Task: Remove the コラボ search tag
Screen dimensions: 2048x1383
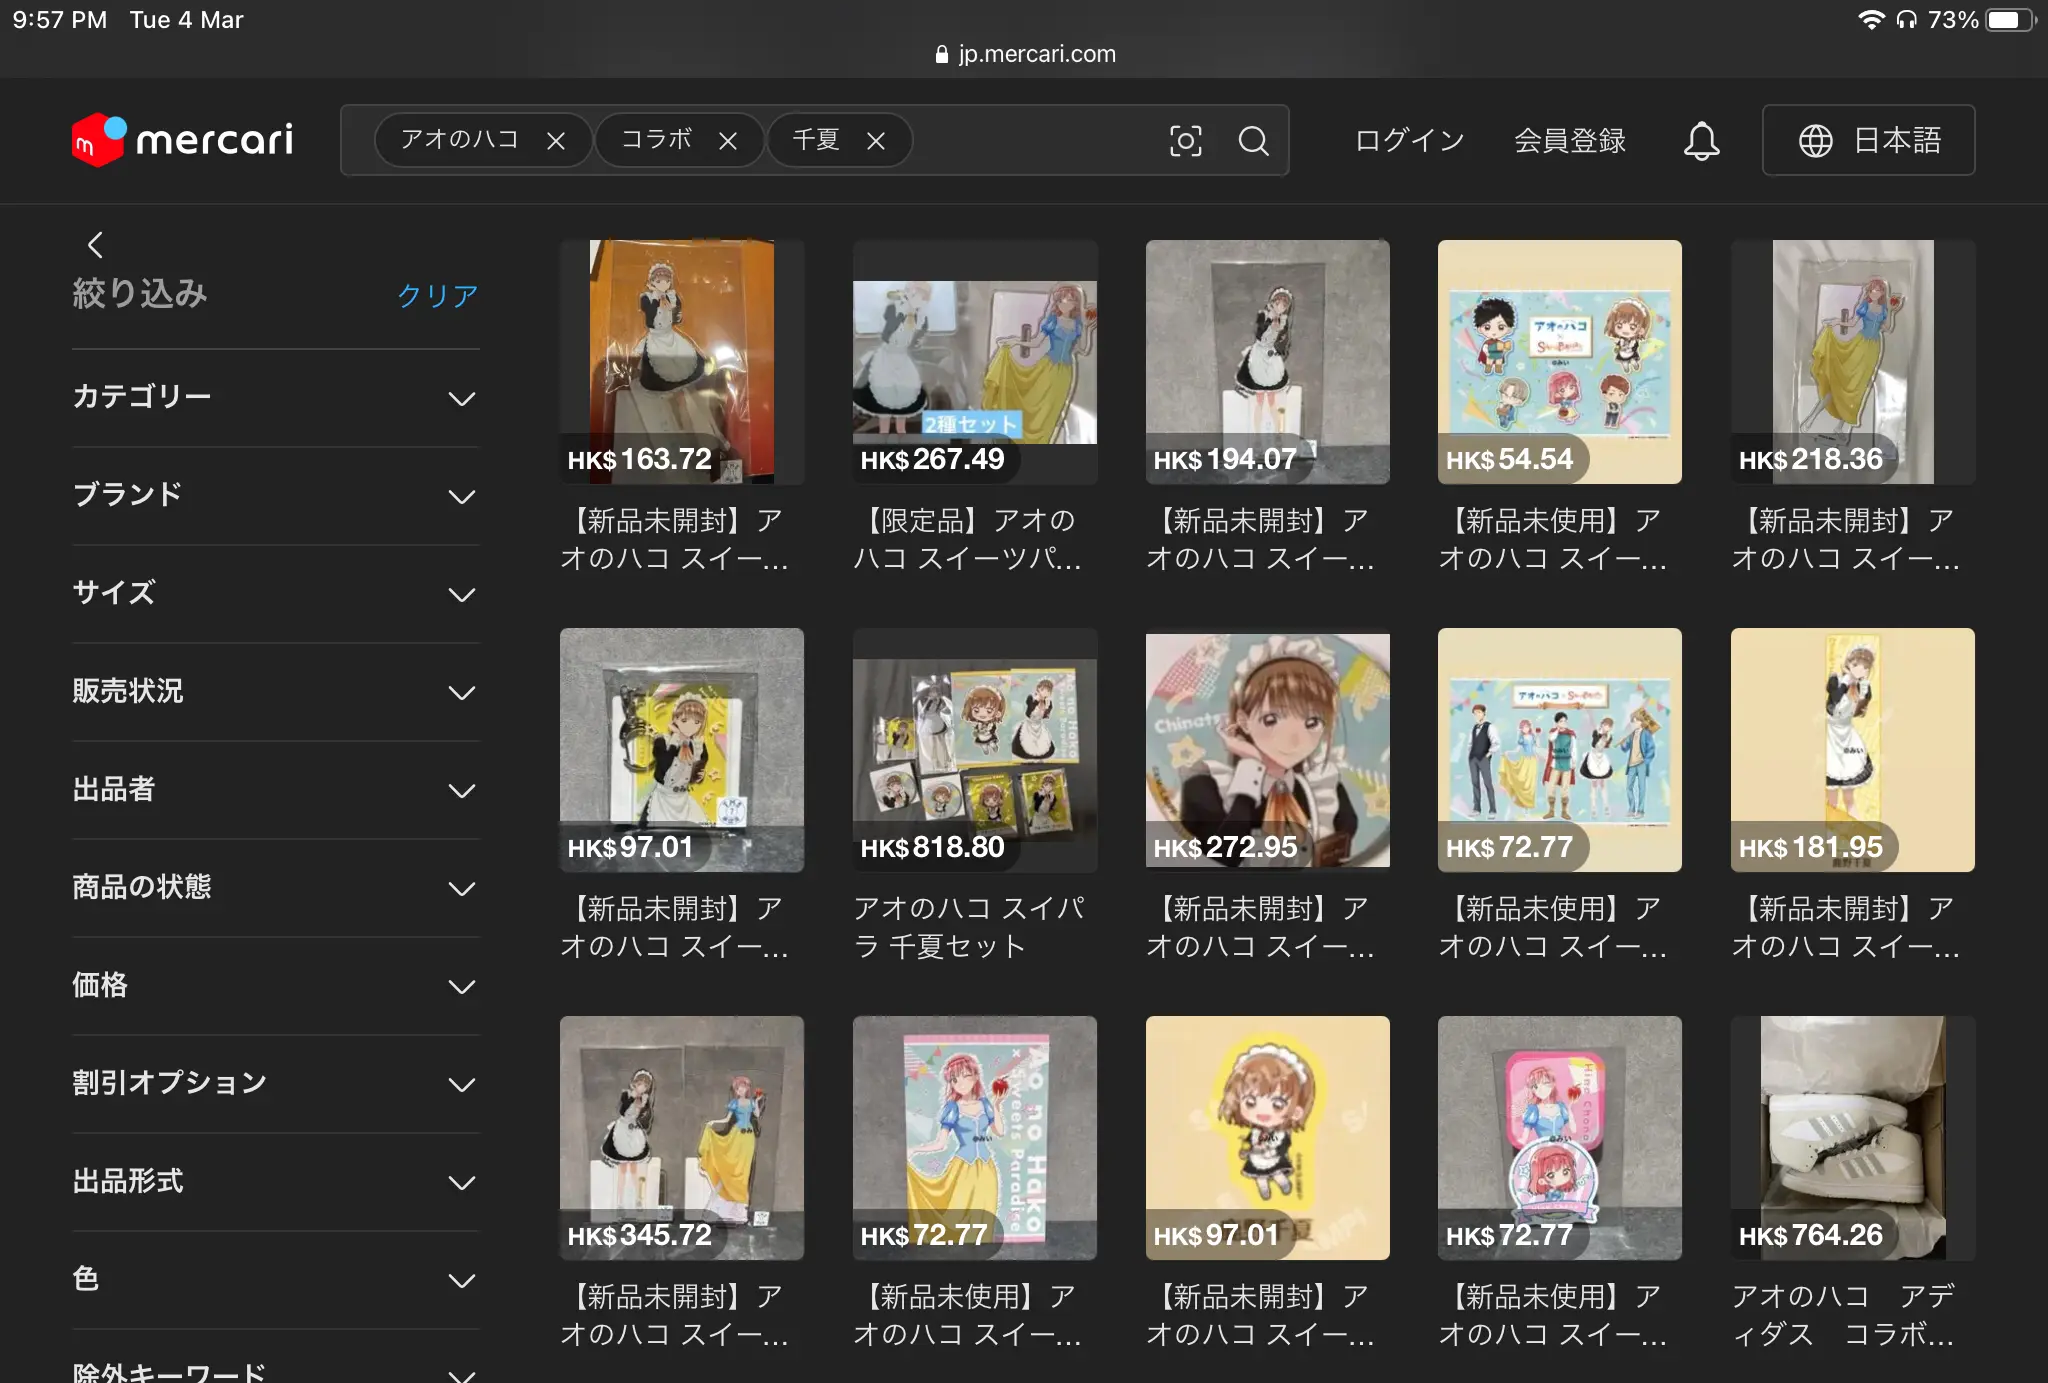Action: pos(728,141)
